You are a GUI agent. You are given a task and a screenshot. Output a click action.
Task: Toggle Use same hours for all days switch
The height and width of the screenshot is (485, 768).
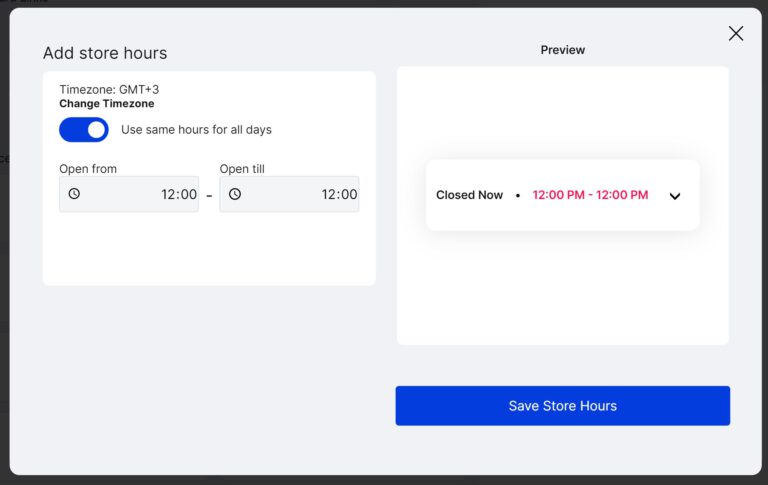tap(84, 129)
